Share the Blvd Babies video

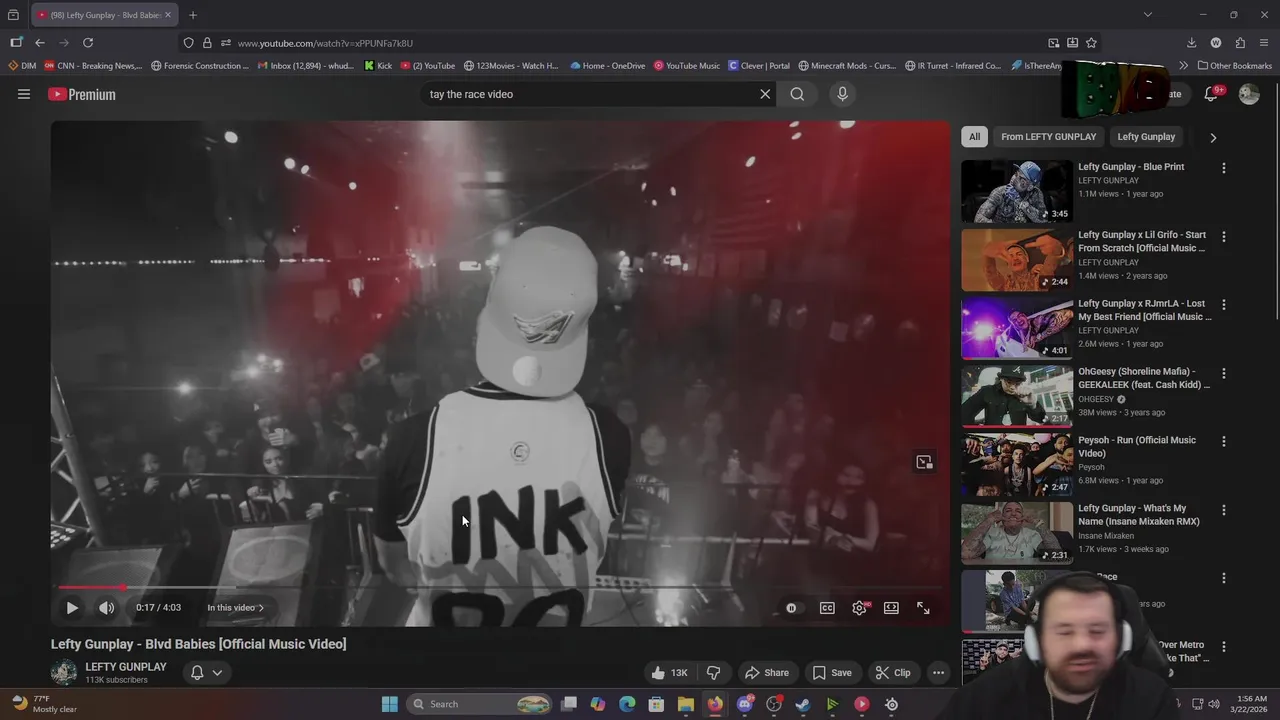[767, 673]
